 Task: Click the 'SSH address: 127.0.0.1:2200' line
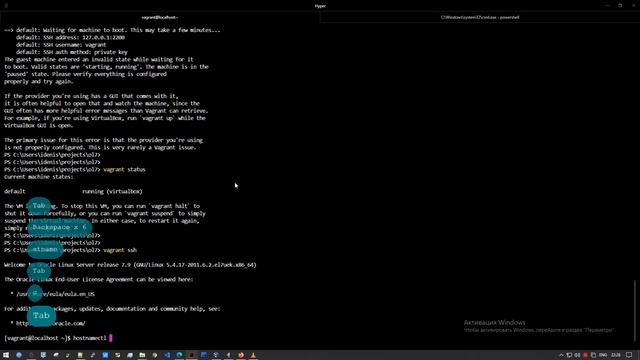click(70, 38)
